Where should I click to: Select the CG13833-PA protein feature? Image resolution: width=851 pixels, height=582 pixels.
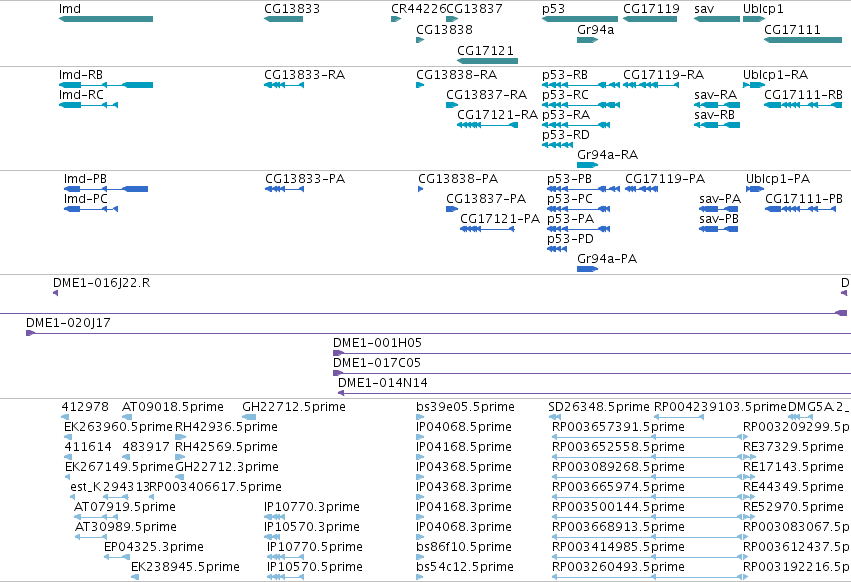[284, 189]
